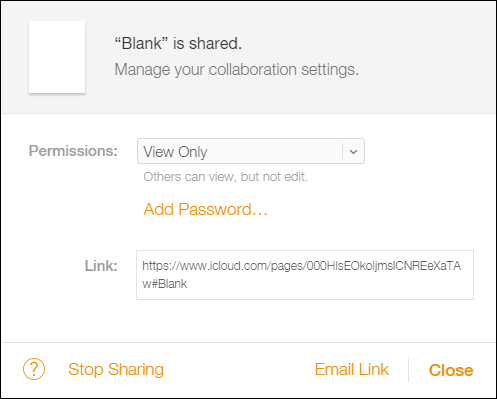Choose Email Link in the footer
497x399 pixels.
tap(352, 369)
